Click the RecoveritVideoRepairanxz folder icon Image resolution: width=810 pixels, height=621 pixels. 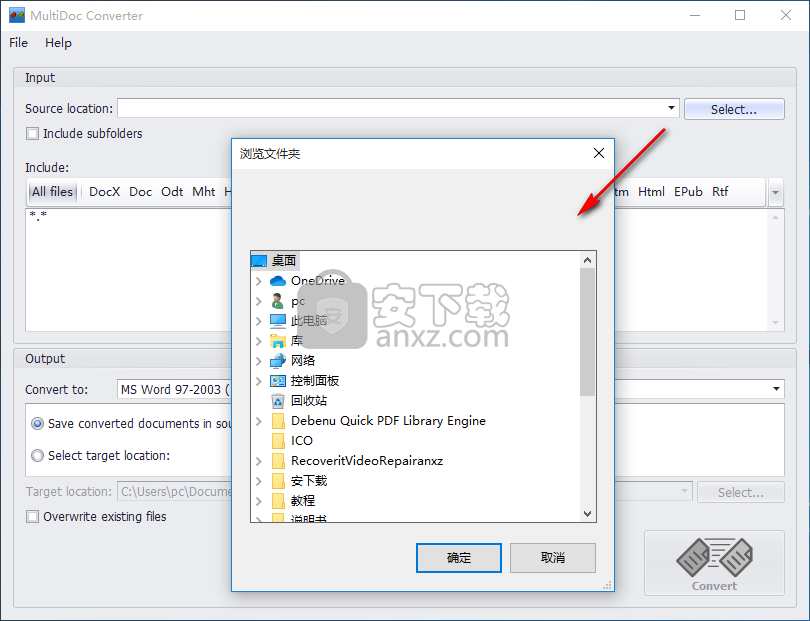coord(278,461)
